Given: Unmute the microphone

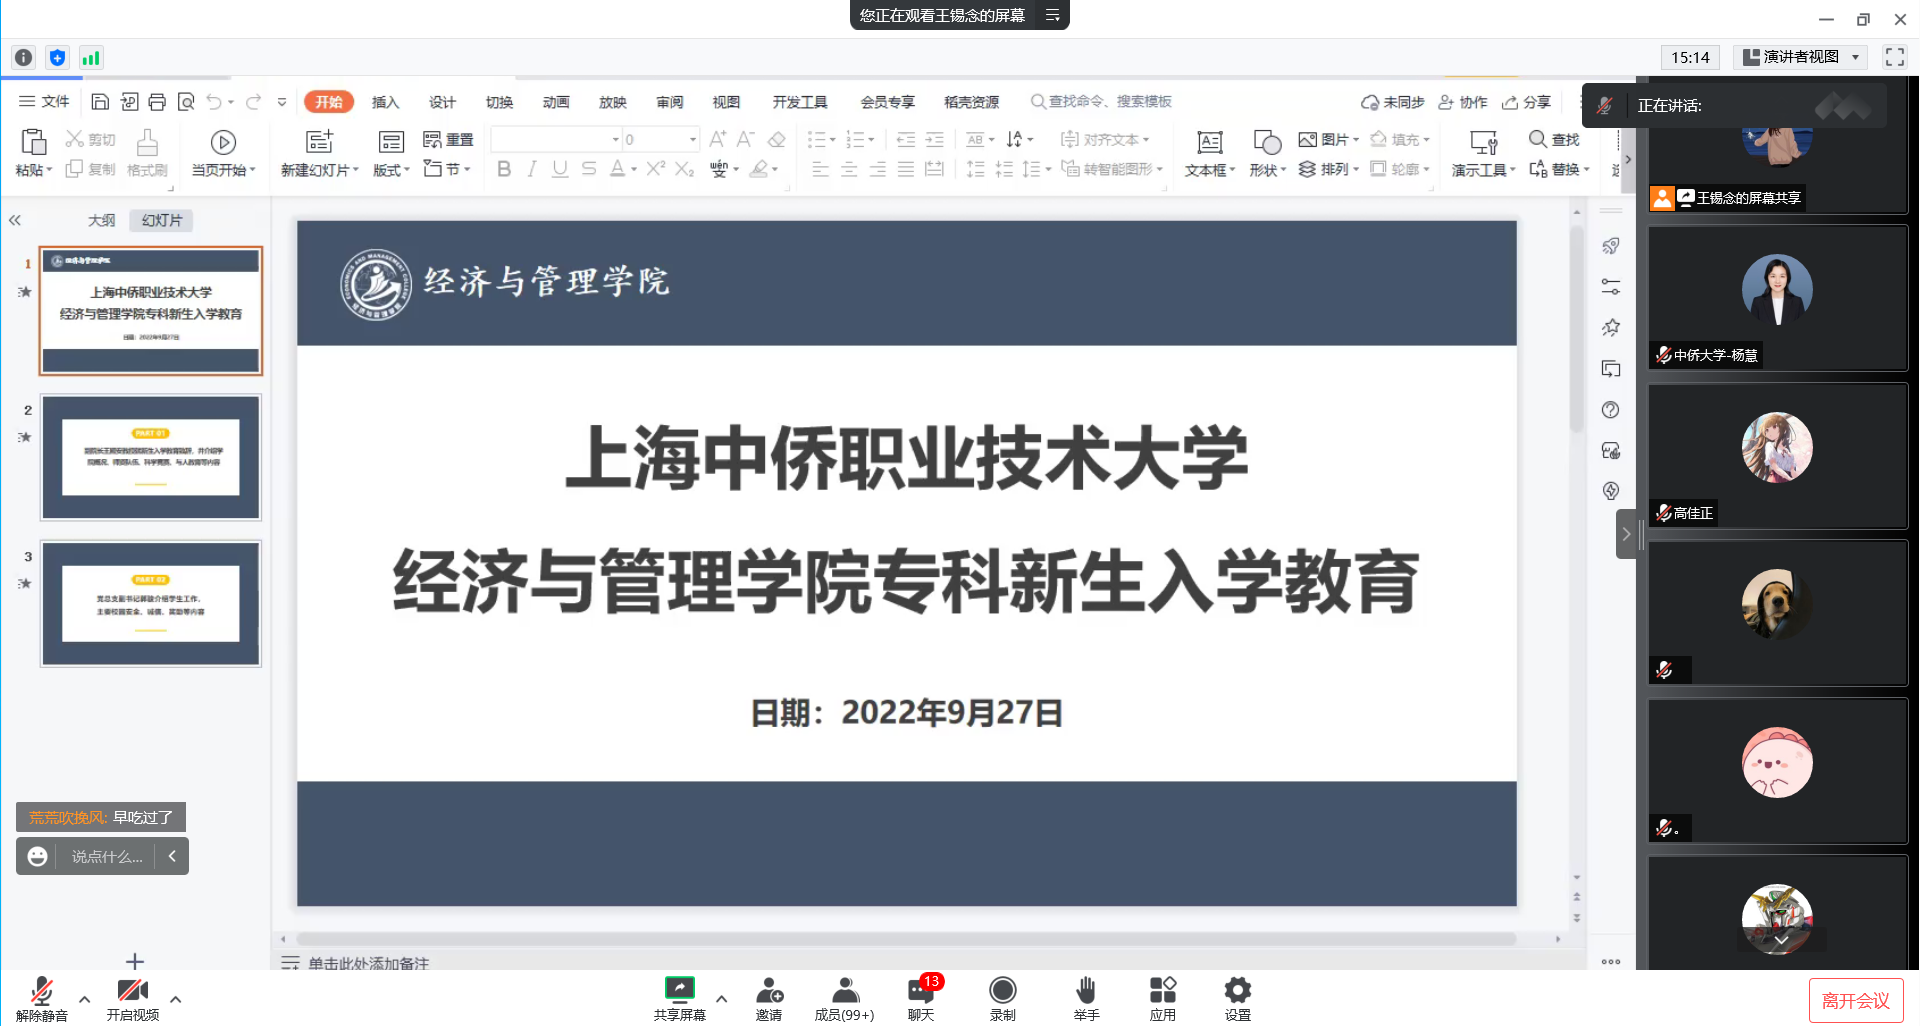Looking at the screenshot, I should 42,991.
